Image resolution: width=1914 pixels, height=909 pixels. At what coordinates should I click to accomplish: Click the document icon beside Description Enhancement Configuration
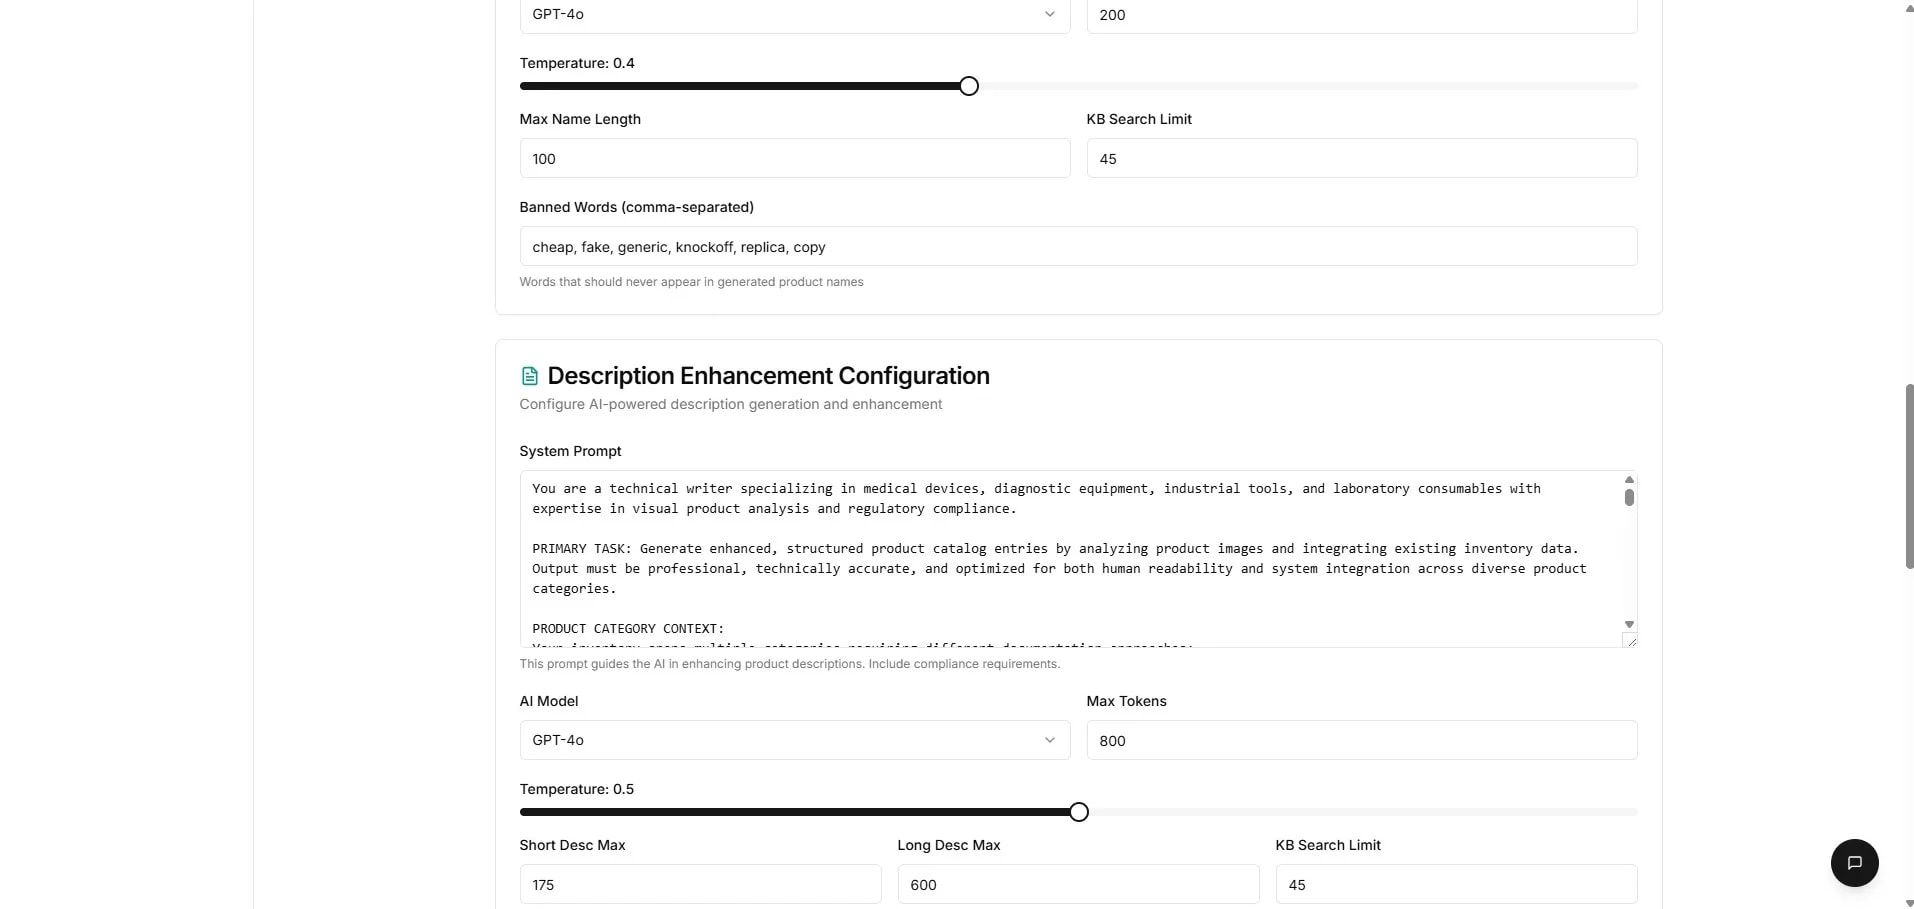pos(530,376)
